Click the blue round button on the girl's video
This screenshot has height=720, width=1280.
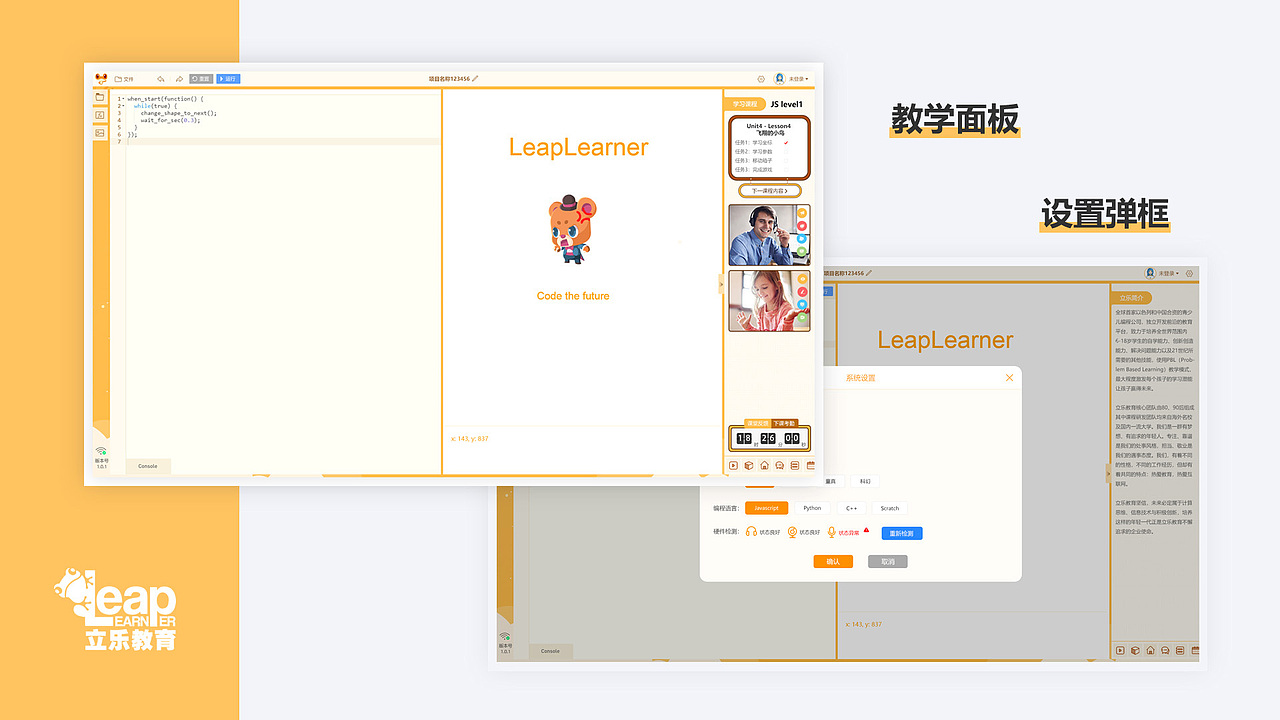click(x=802, y=305)
